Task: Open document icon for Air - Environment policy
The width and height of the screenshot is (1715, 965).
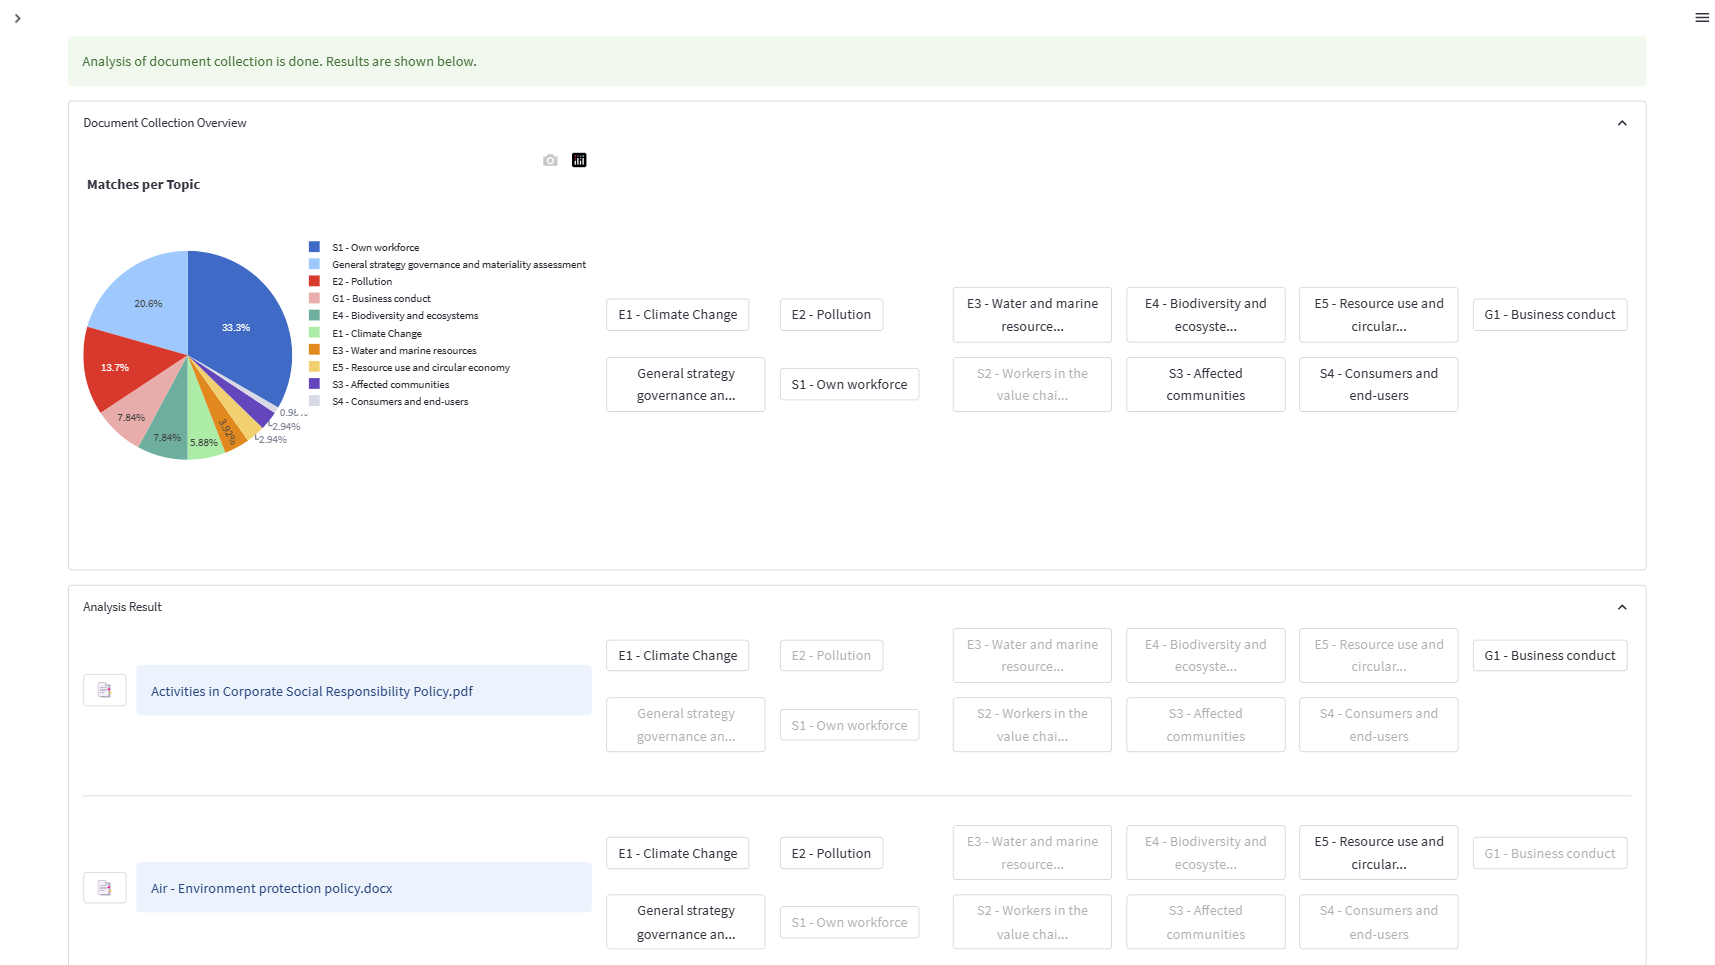Action: point(104,888)
